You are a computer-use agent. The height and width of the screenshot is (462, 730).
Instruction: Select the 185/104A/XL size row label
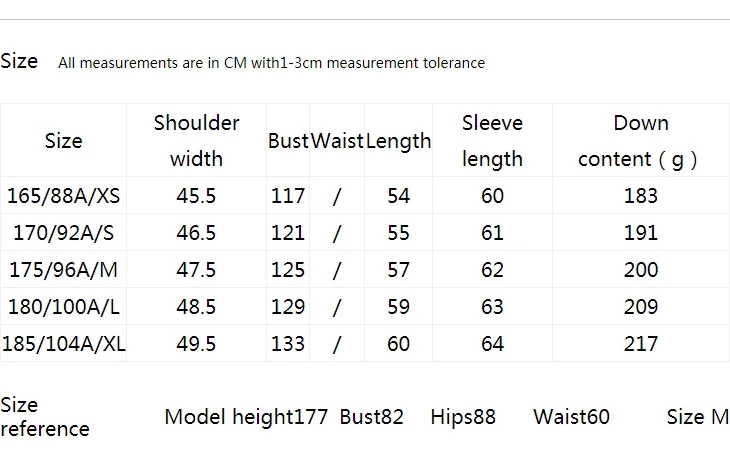tap(64, 344)
